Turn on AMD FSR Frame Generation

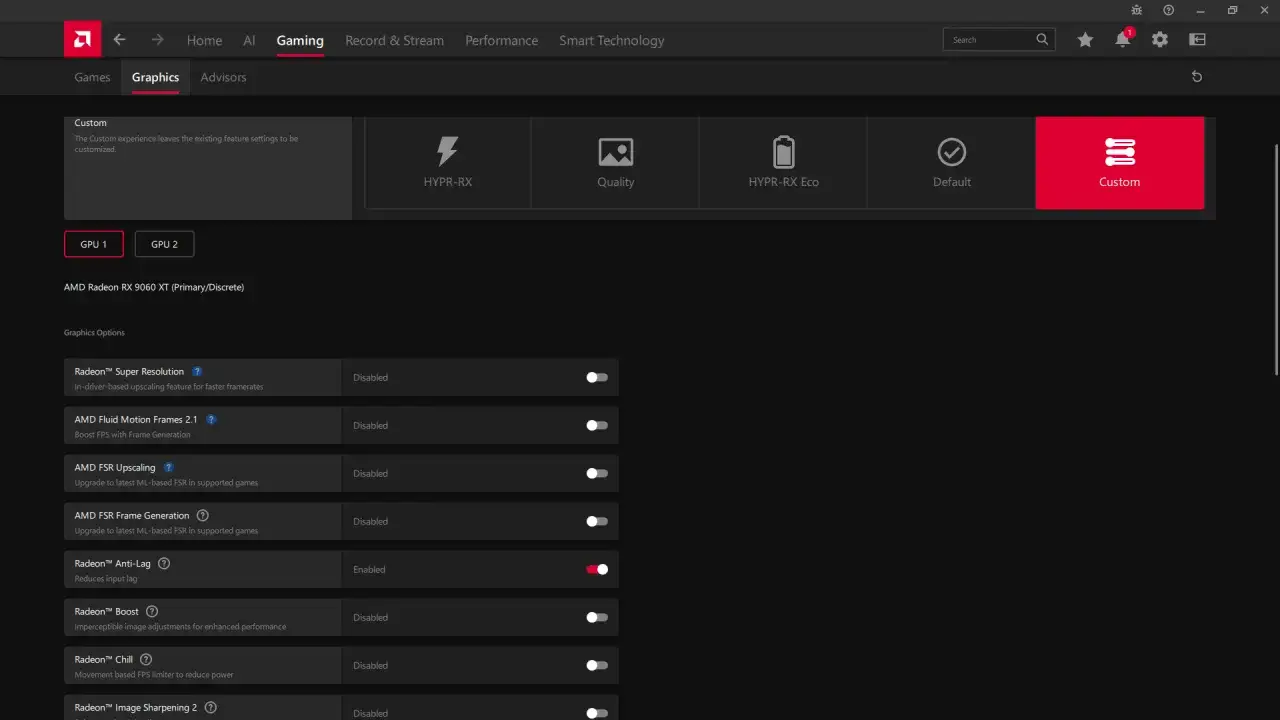(597, 522)
